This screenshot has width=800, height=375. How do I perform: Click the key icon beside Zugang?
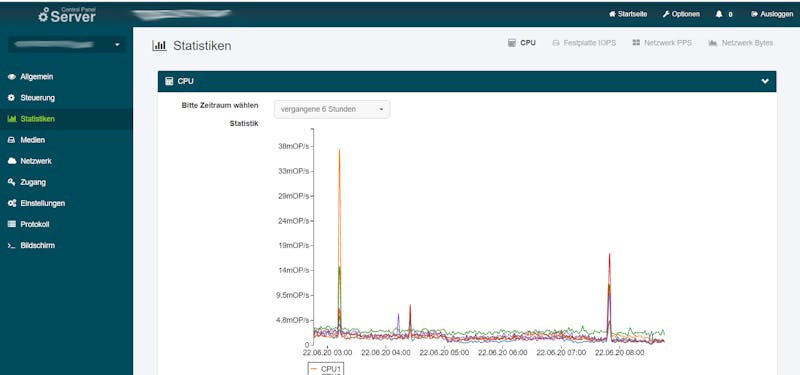pyautogui.click(x=12, y=182)
